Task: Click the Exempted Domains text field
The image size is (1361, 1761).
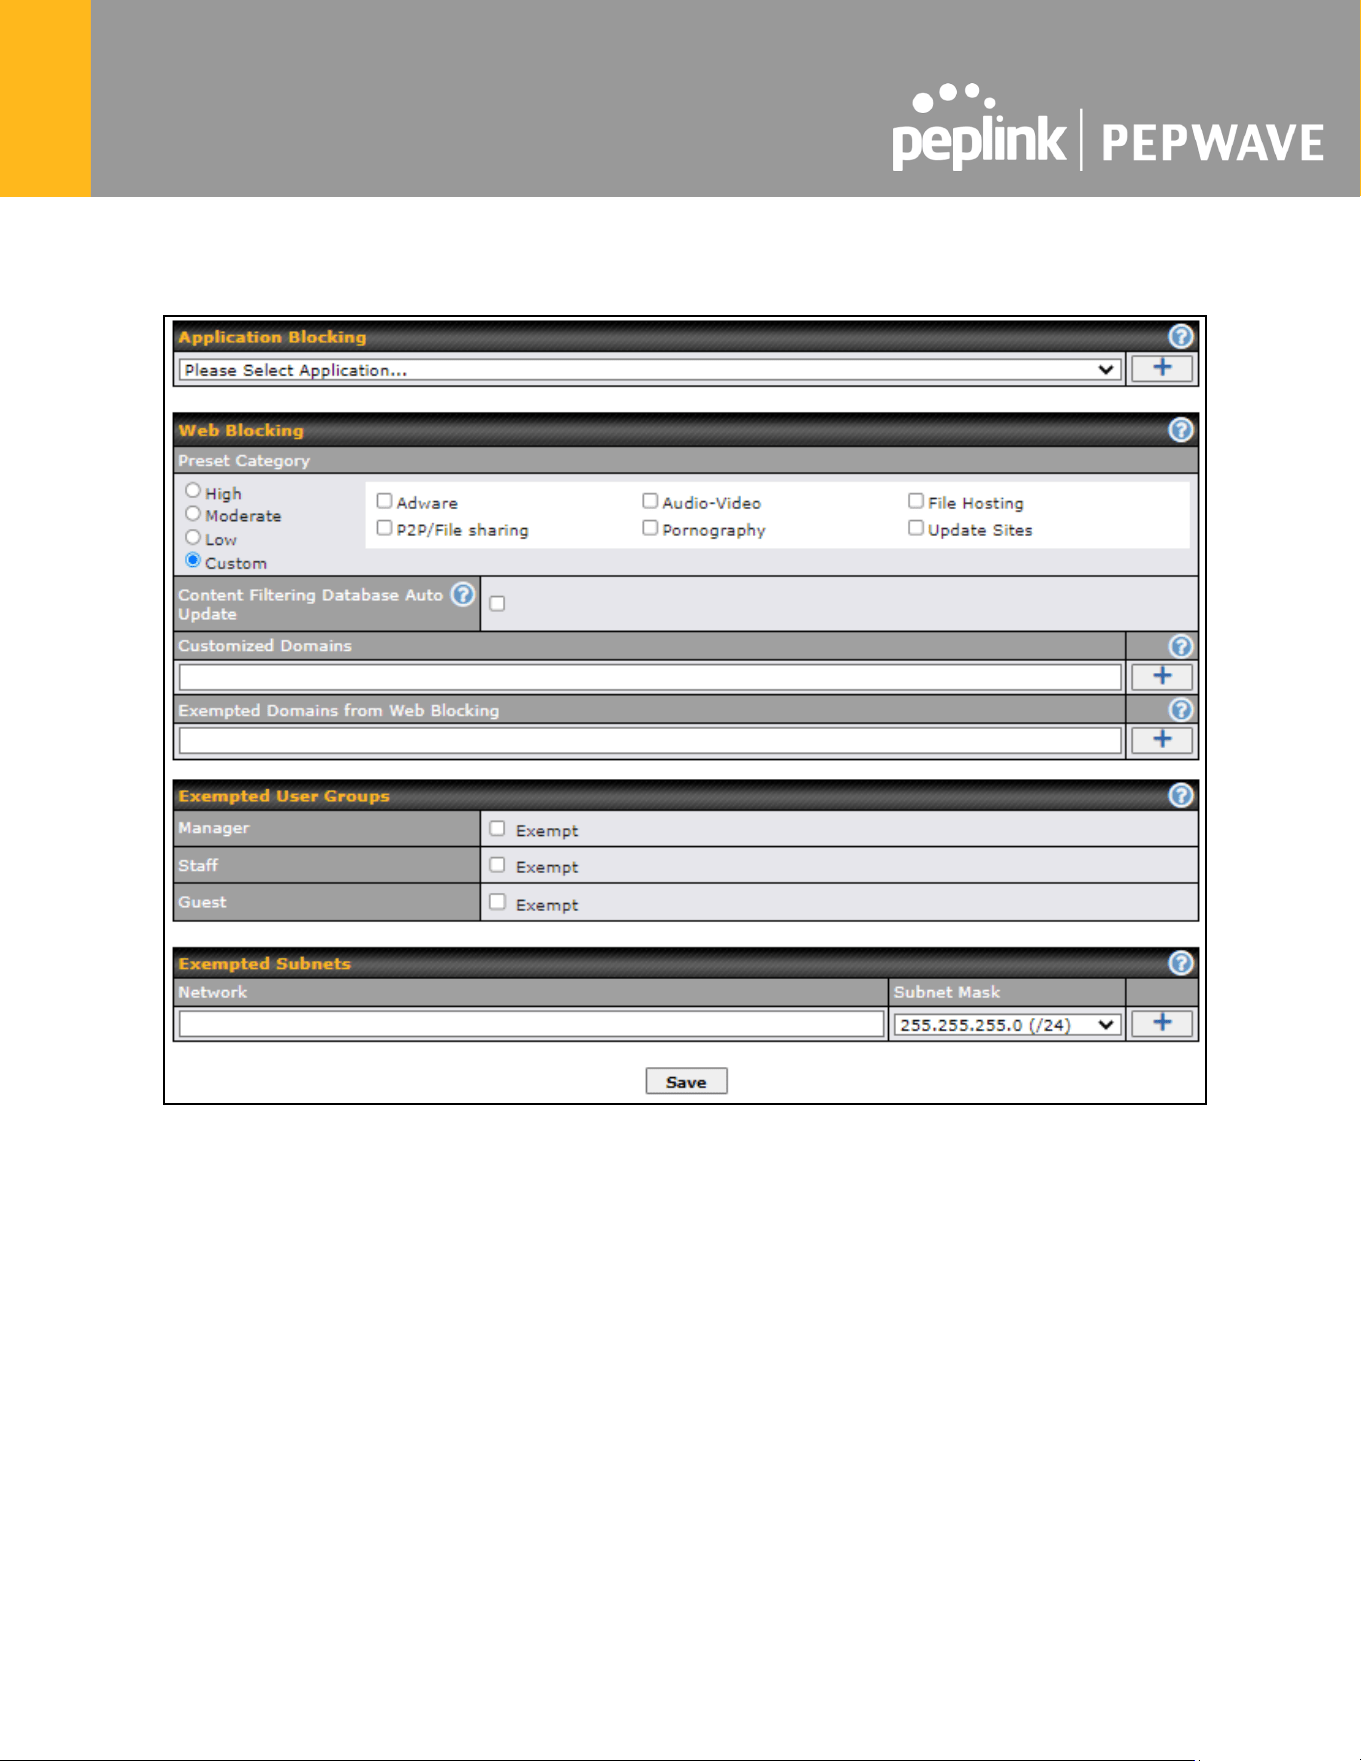Action: [650, 741]
